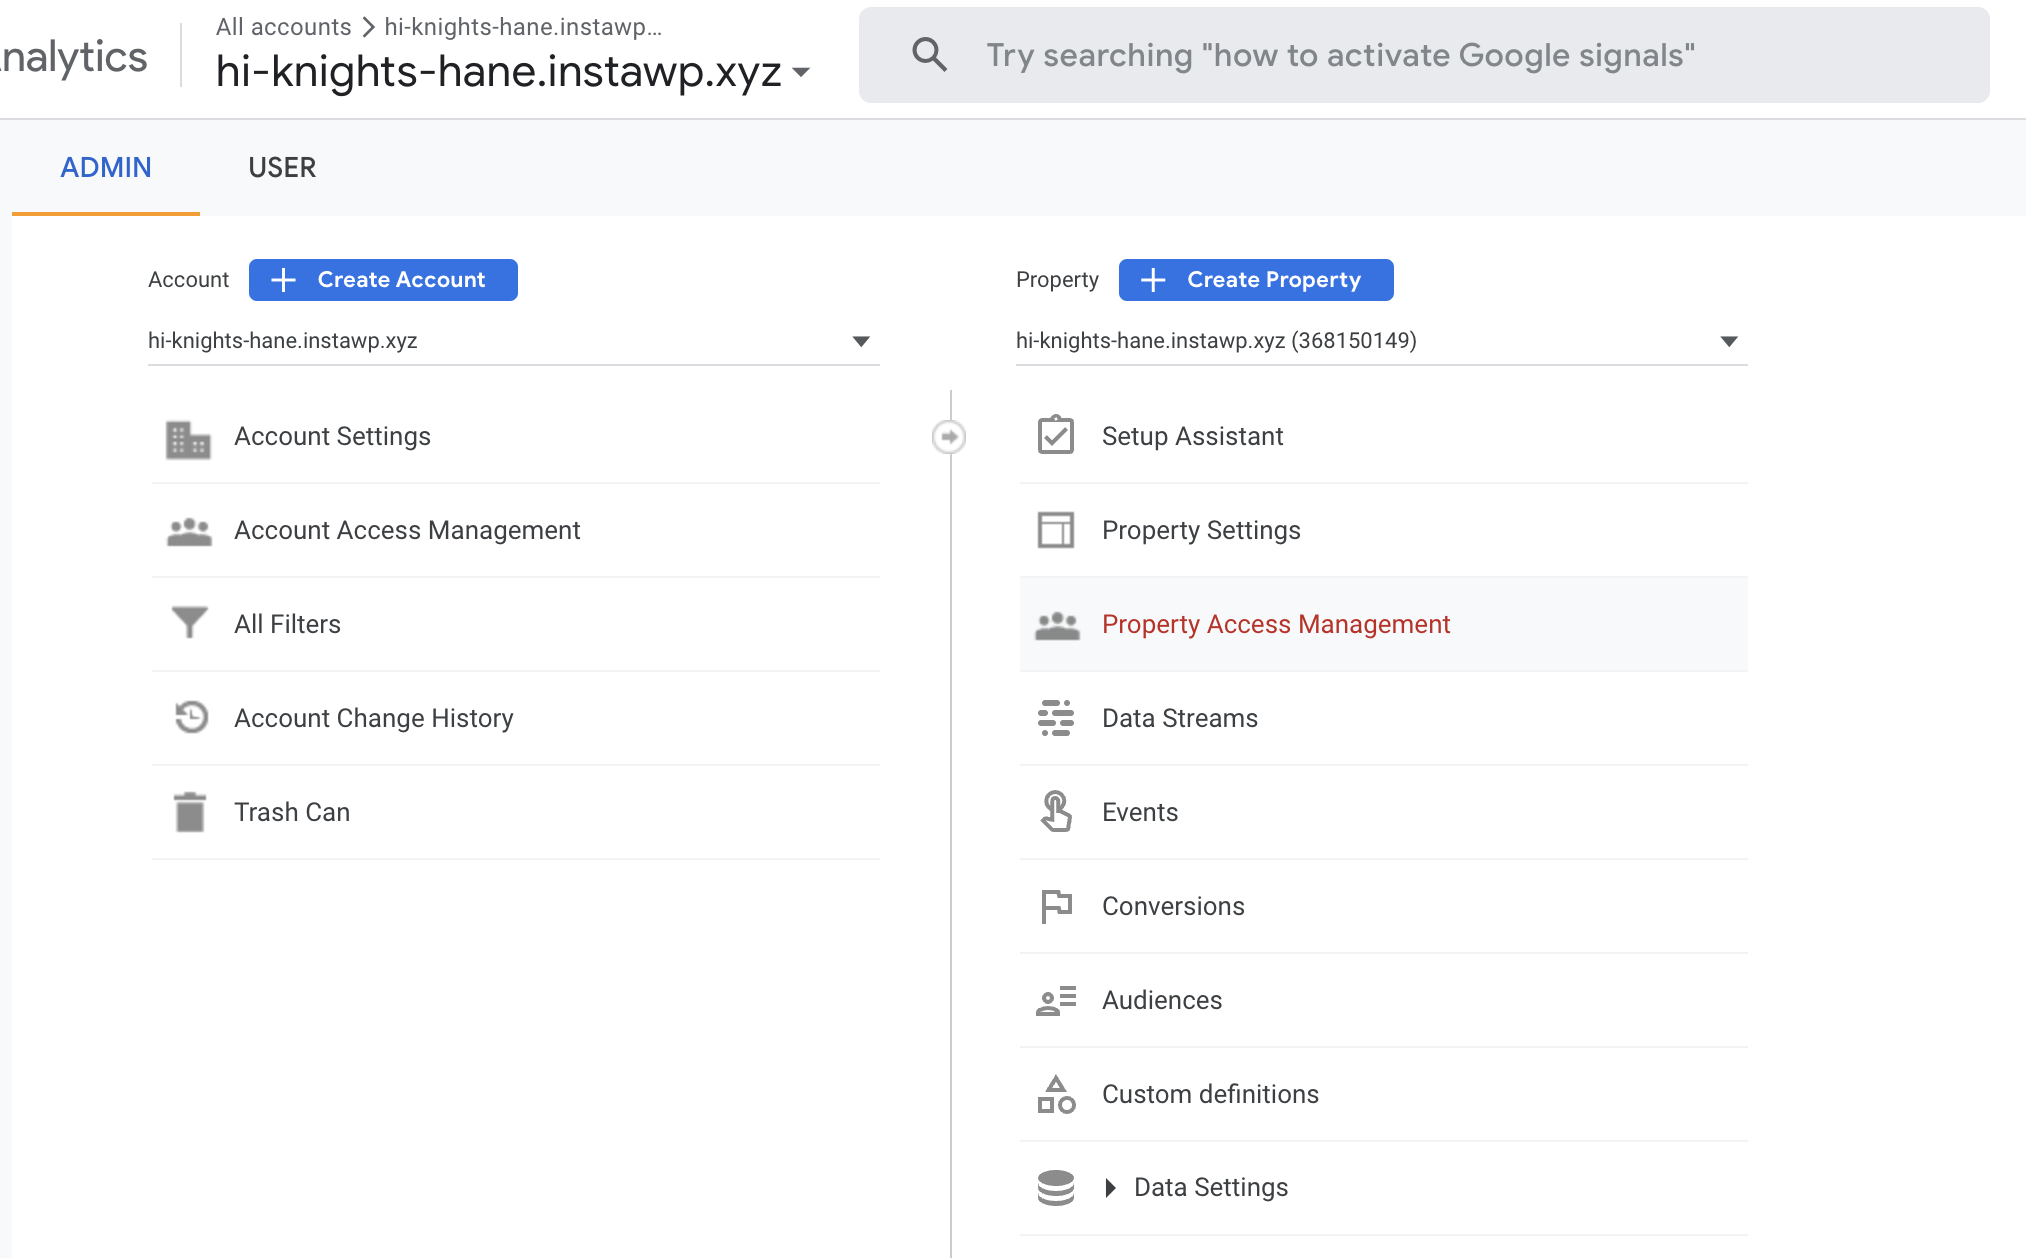Screen dimensions: 2026x1258
Task: Expand the Data Settings section
Action: 1110,1187
